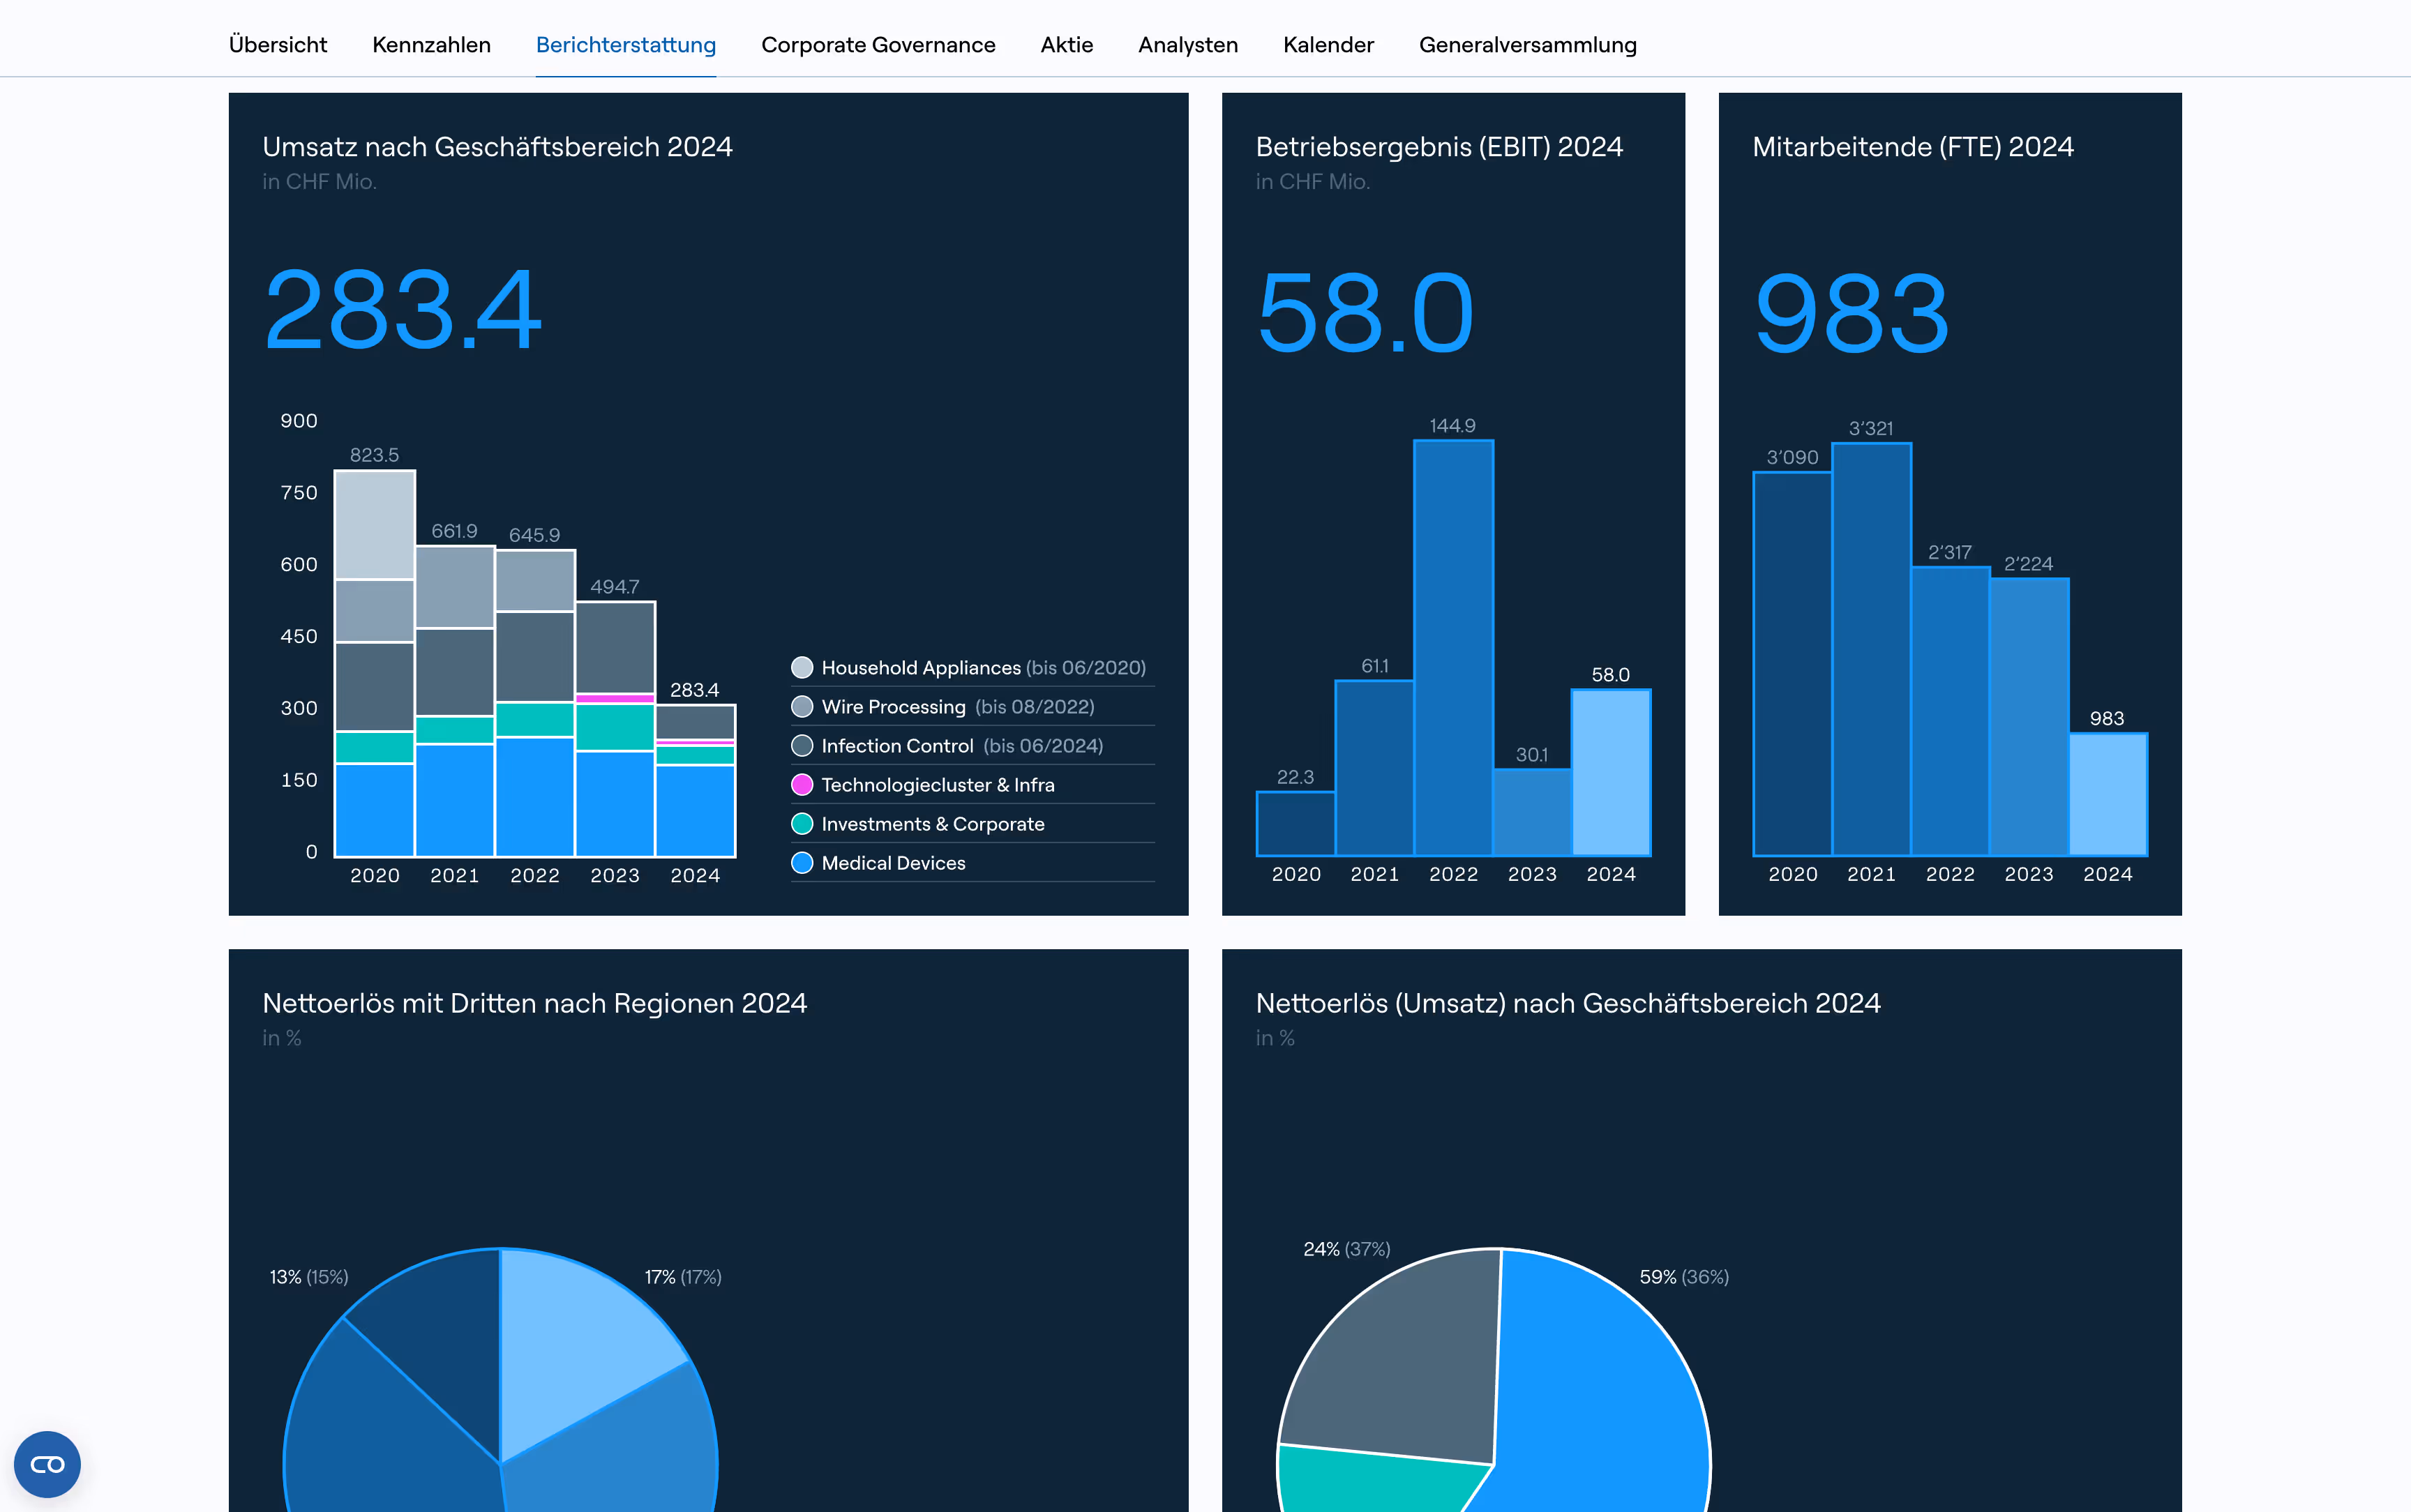This screenshot has width=2411, height=1512.
Task: Click the floating link icon button
Action: (47, 1464)
